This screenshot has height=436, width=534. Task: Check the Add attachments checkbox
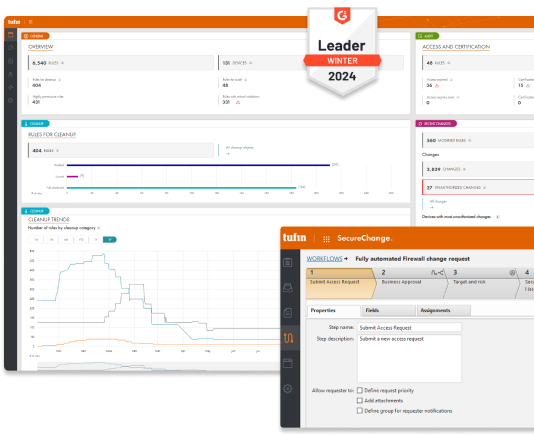coord(360,400)
